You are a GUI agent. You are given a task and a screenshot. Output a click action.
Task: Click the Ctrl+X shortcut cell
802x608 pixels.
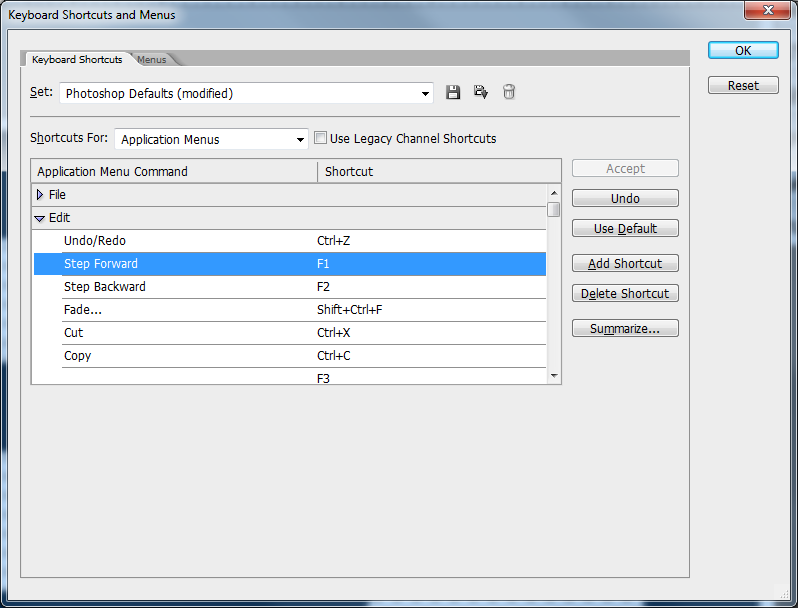333,333
